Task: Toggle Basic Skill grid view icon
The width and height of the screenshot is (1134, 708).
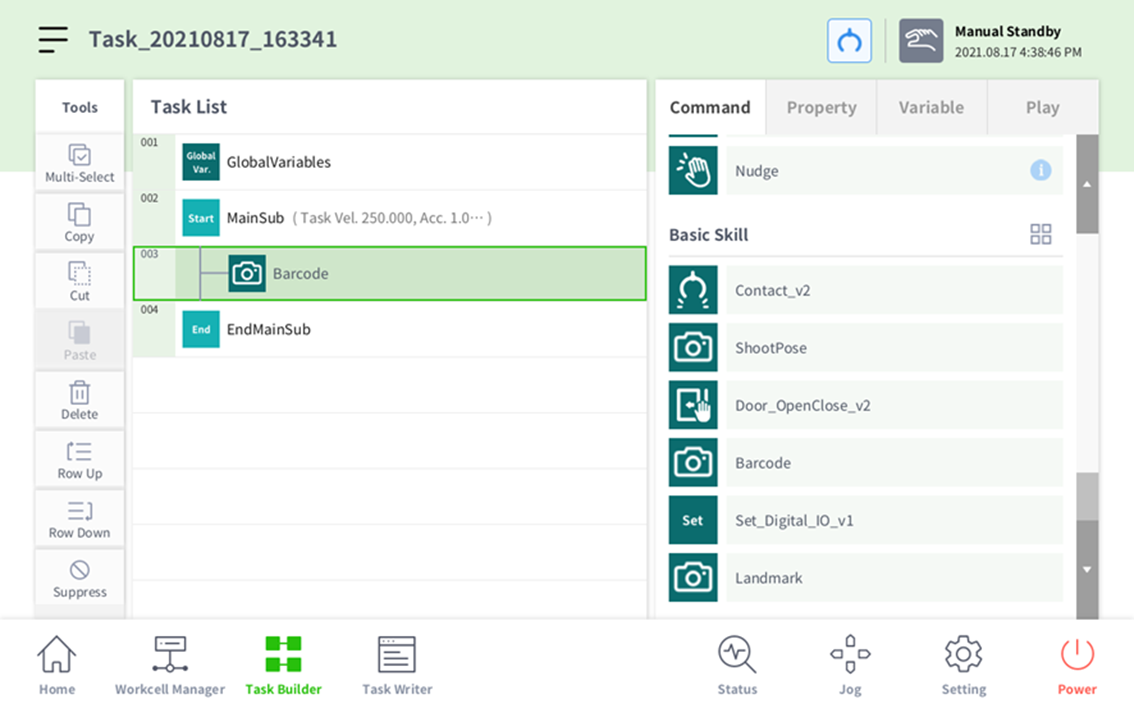Action: click(x=1040, y=235)
